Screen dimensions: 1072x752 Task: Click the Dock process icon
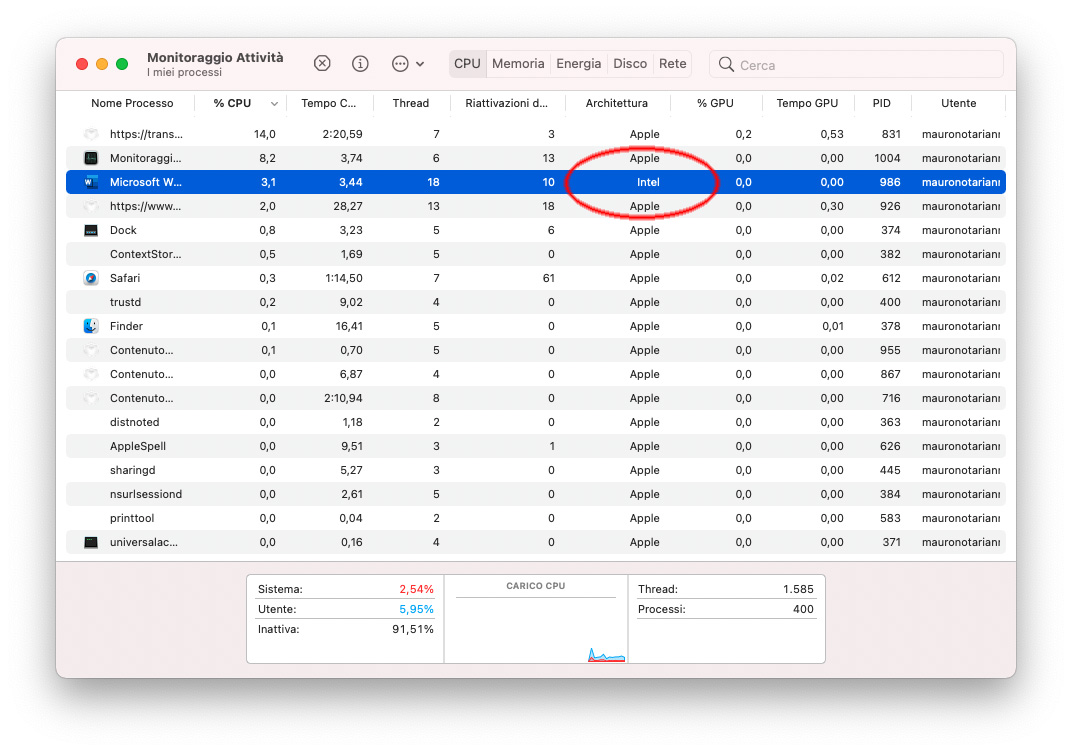click(x=91, y=230)
